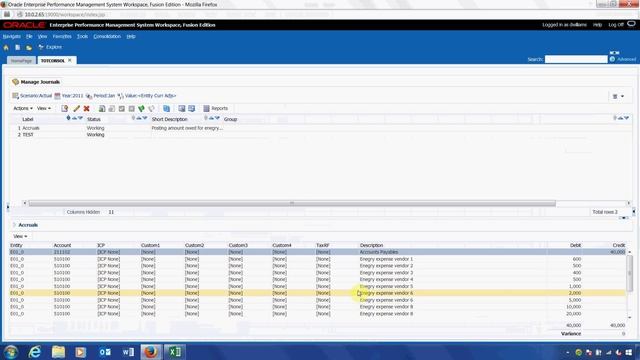This screenshot has width=640, height=360.
Task: Open the File menu
Action: (29, 36)
